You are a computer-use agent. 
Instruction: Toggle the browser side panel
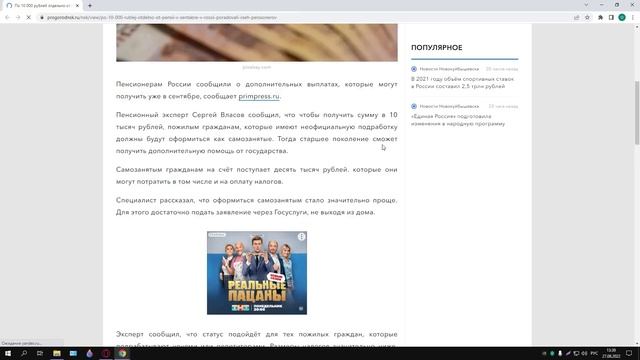point(611,18)
